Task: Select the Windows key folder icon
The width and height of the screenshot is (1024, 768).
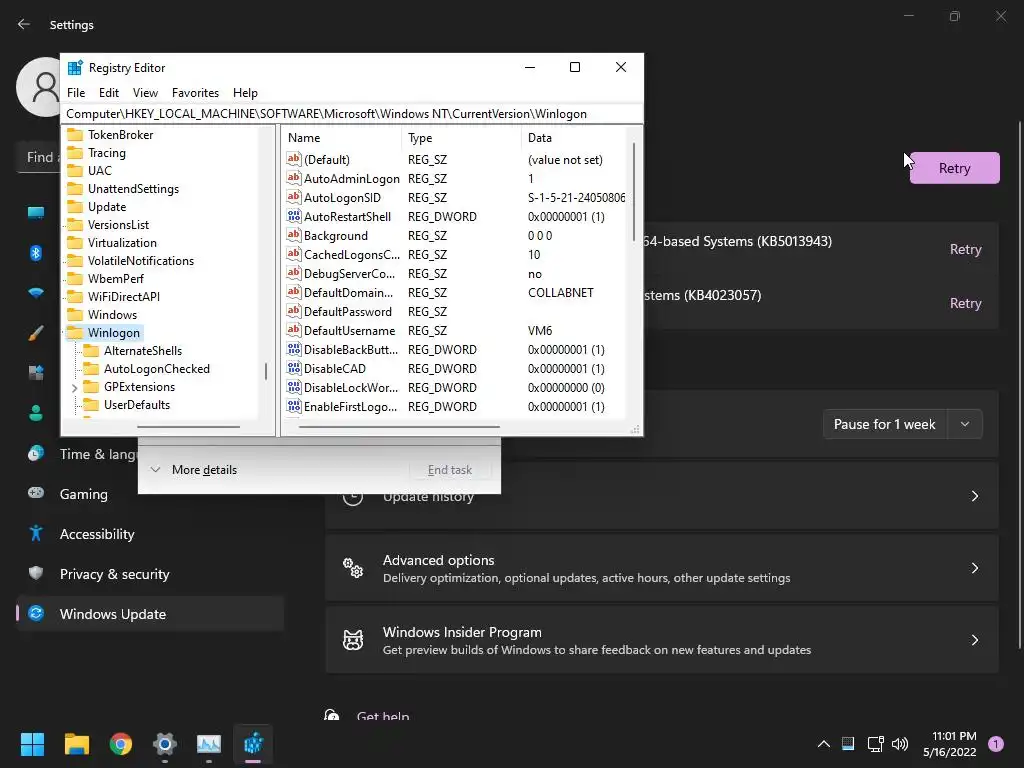Action: coord(76,314)
